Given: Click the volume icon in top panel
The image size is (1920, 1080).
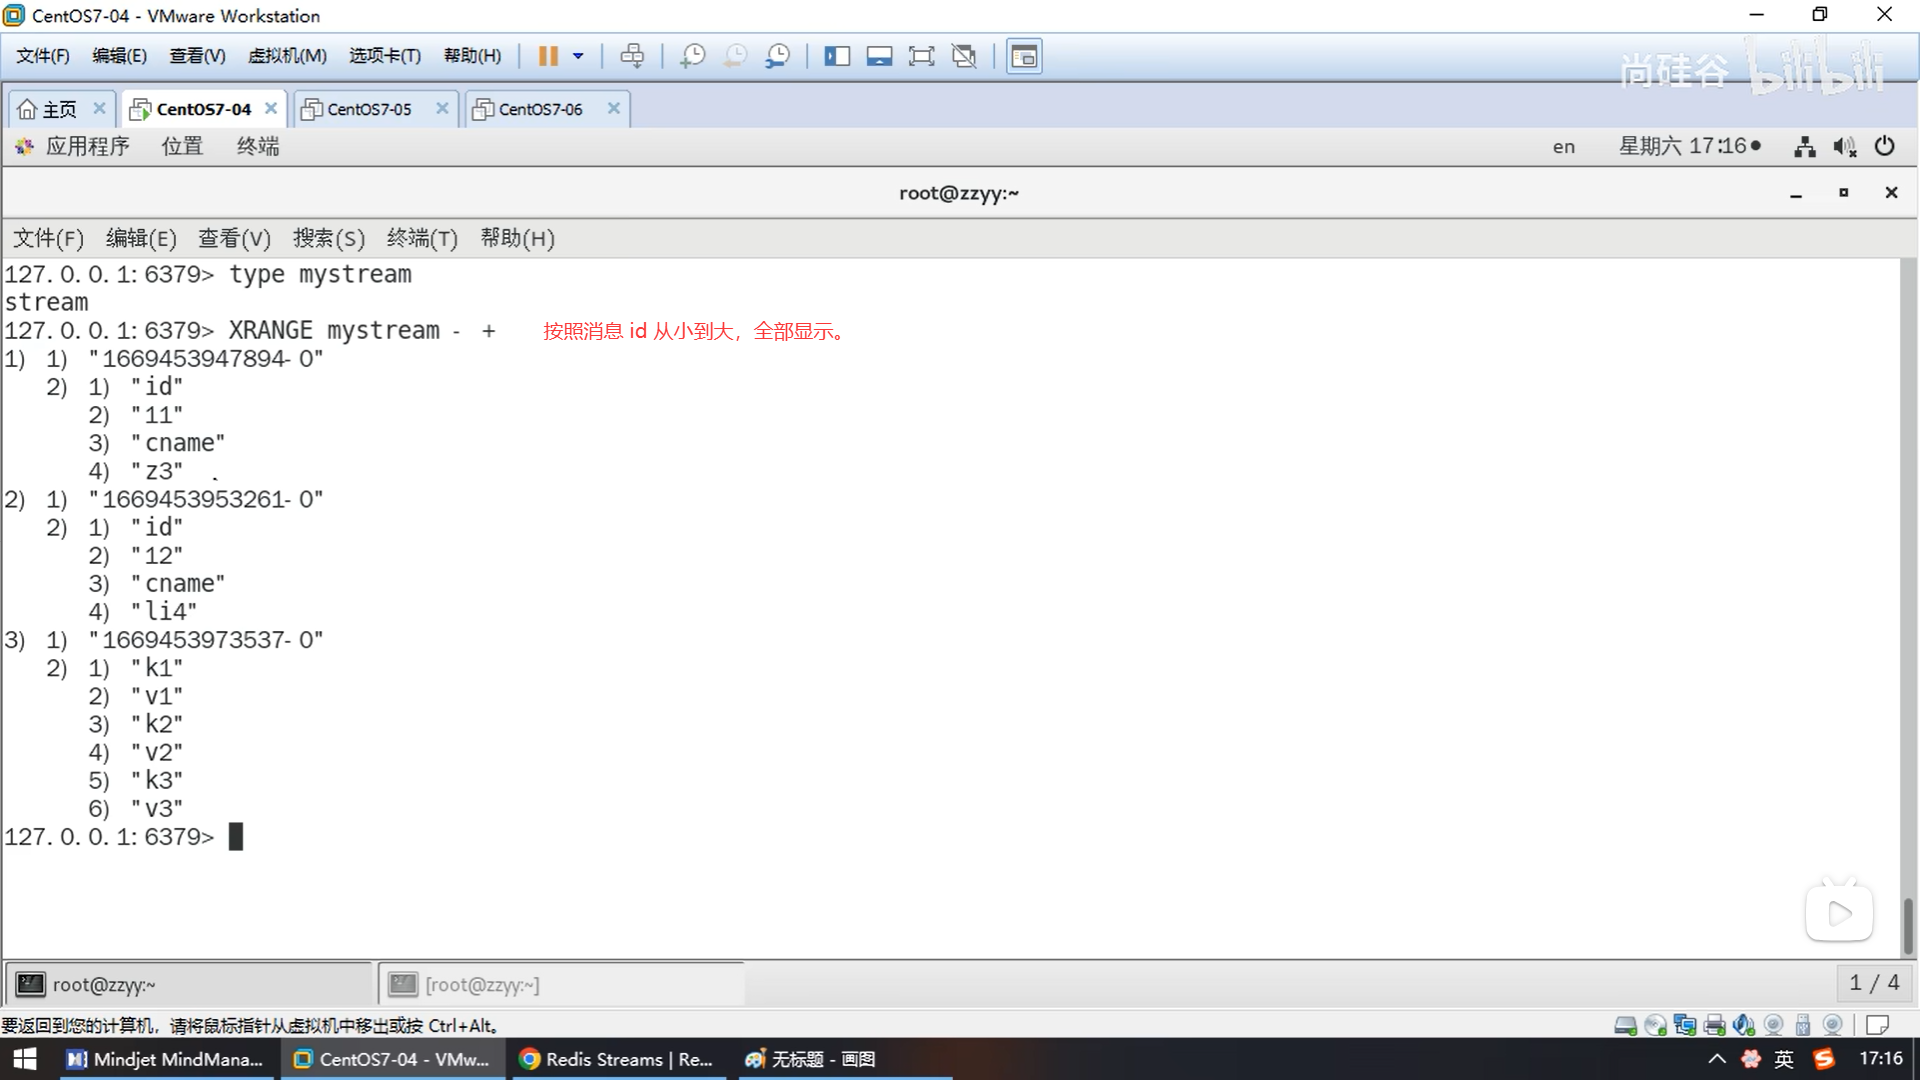Looking at the screenshot, I should coord(1844,147).
